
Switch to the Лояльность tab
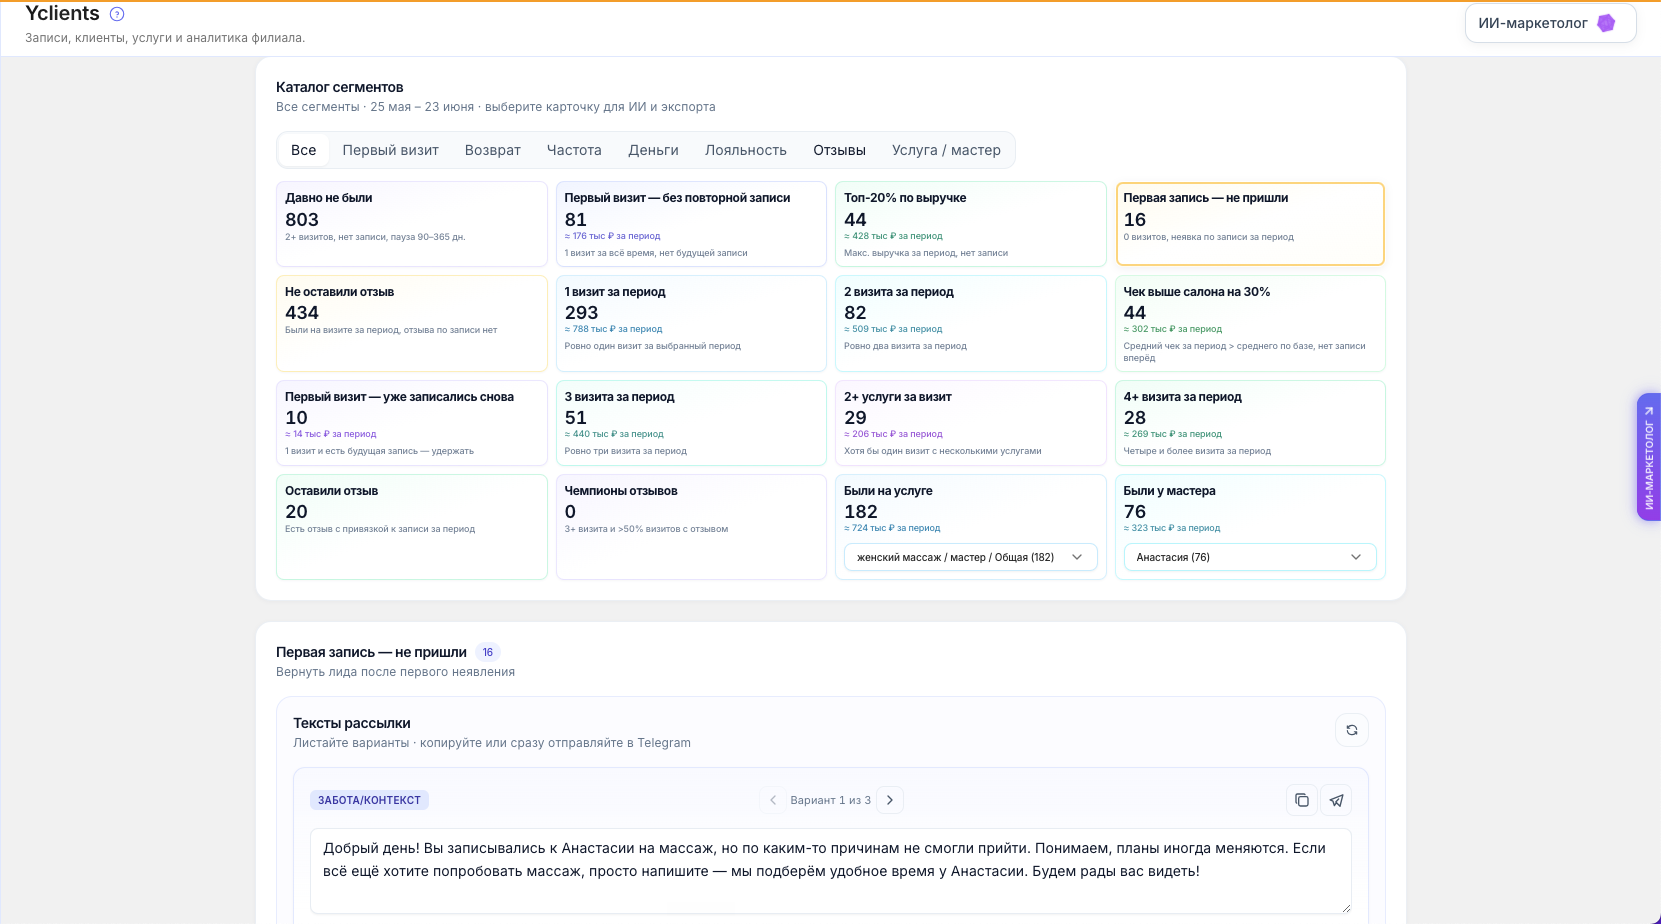pyautogui.click(x=746, y=150)
